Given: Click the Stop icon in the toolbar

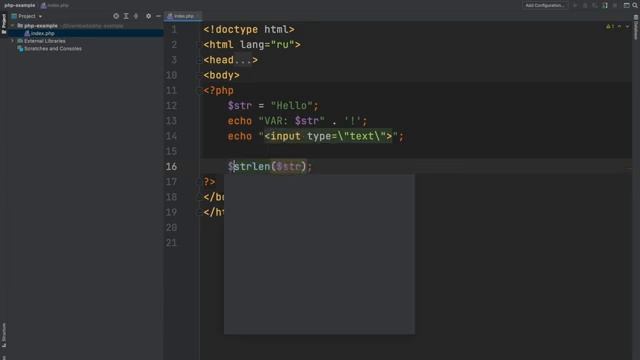Looking at the screenshot, I should tap(615, 5).
